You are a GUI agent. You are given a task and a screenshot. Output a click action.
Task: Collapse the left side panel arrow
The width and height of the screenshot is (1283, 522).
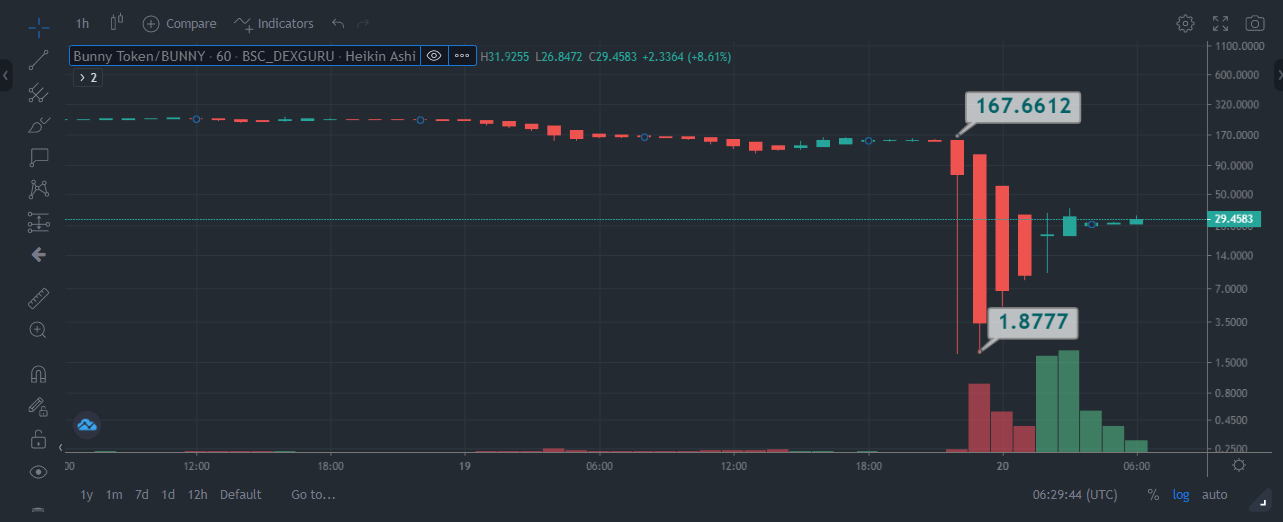pos(6,75)
